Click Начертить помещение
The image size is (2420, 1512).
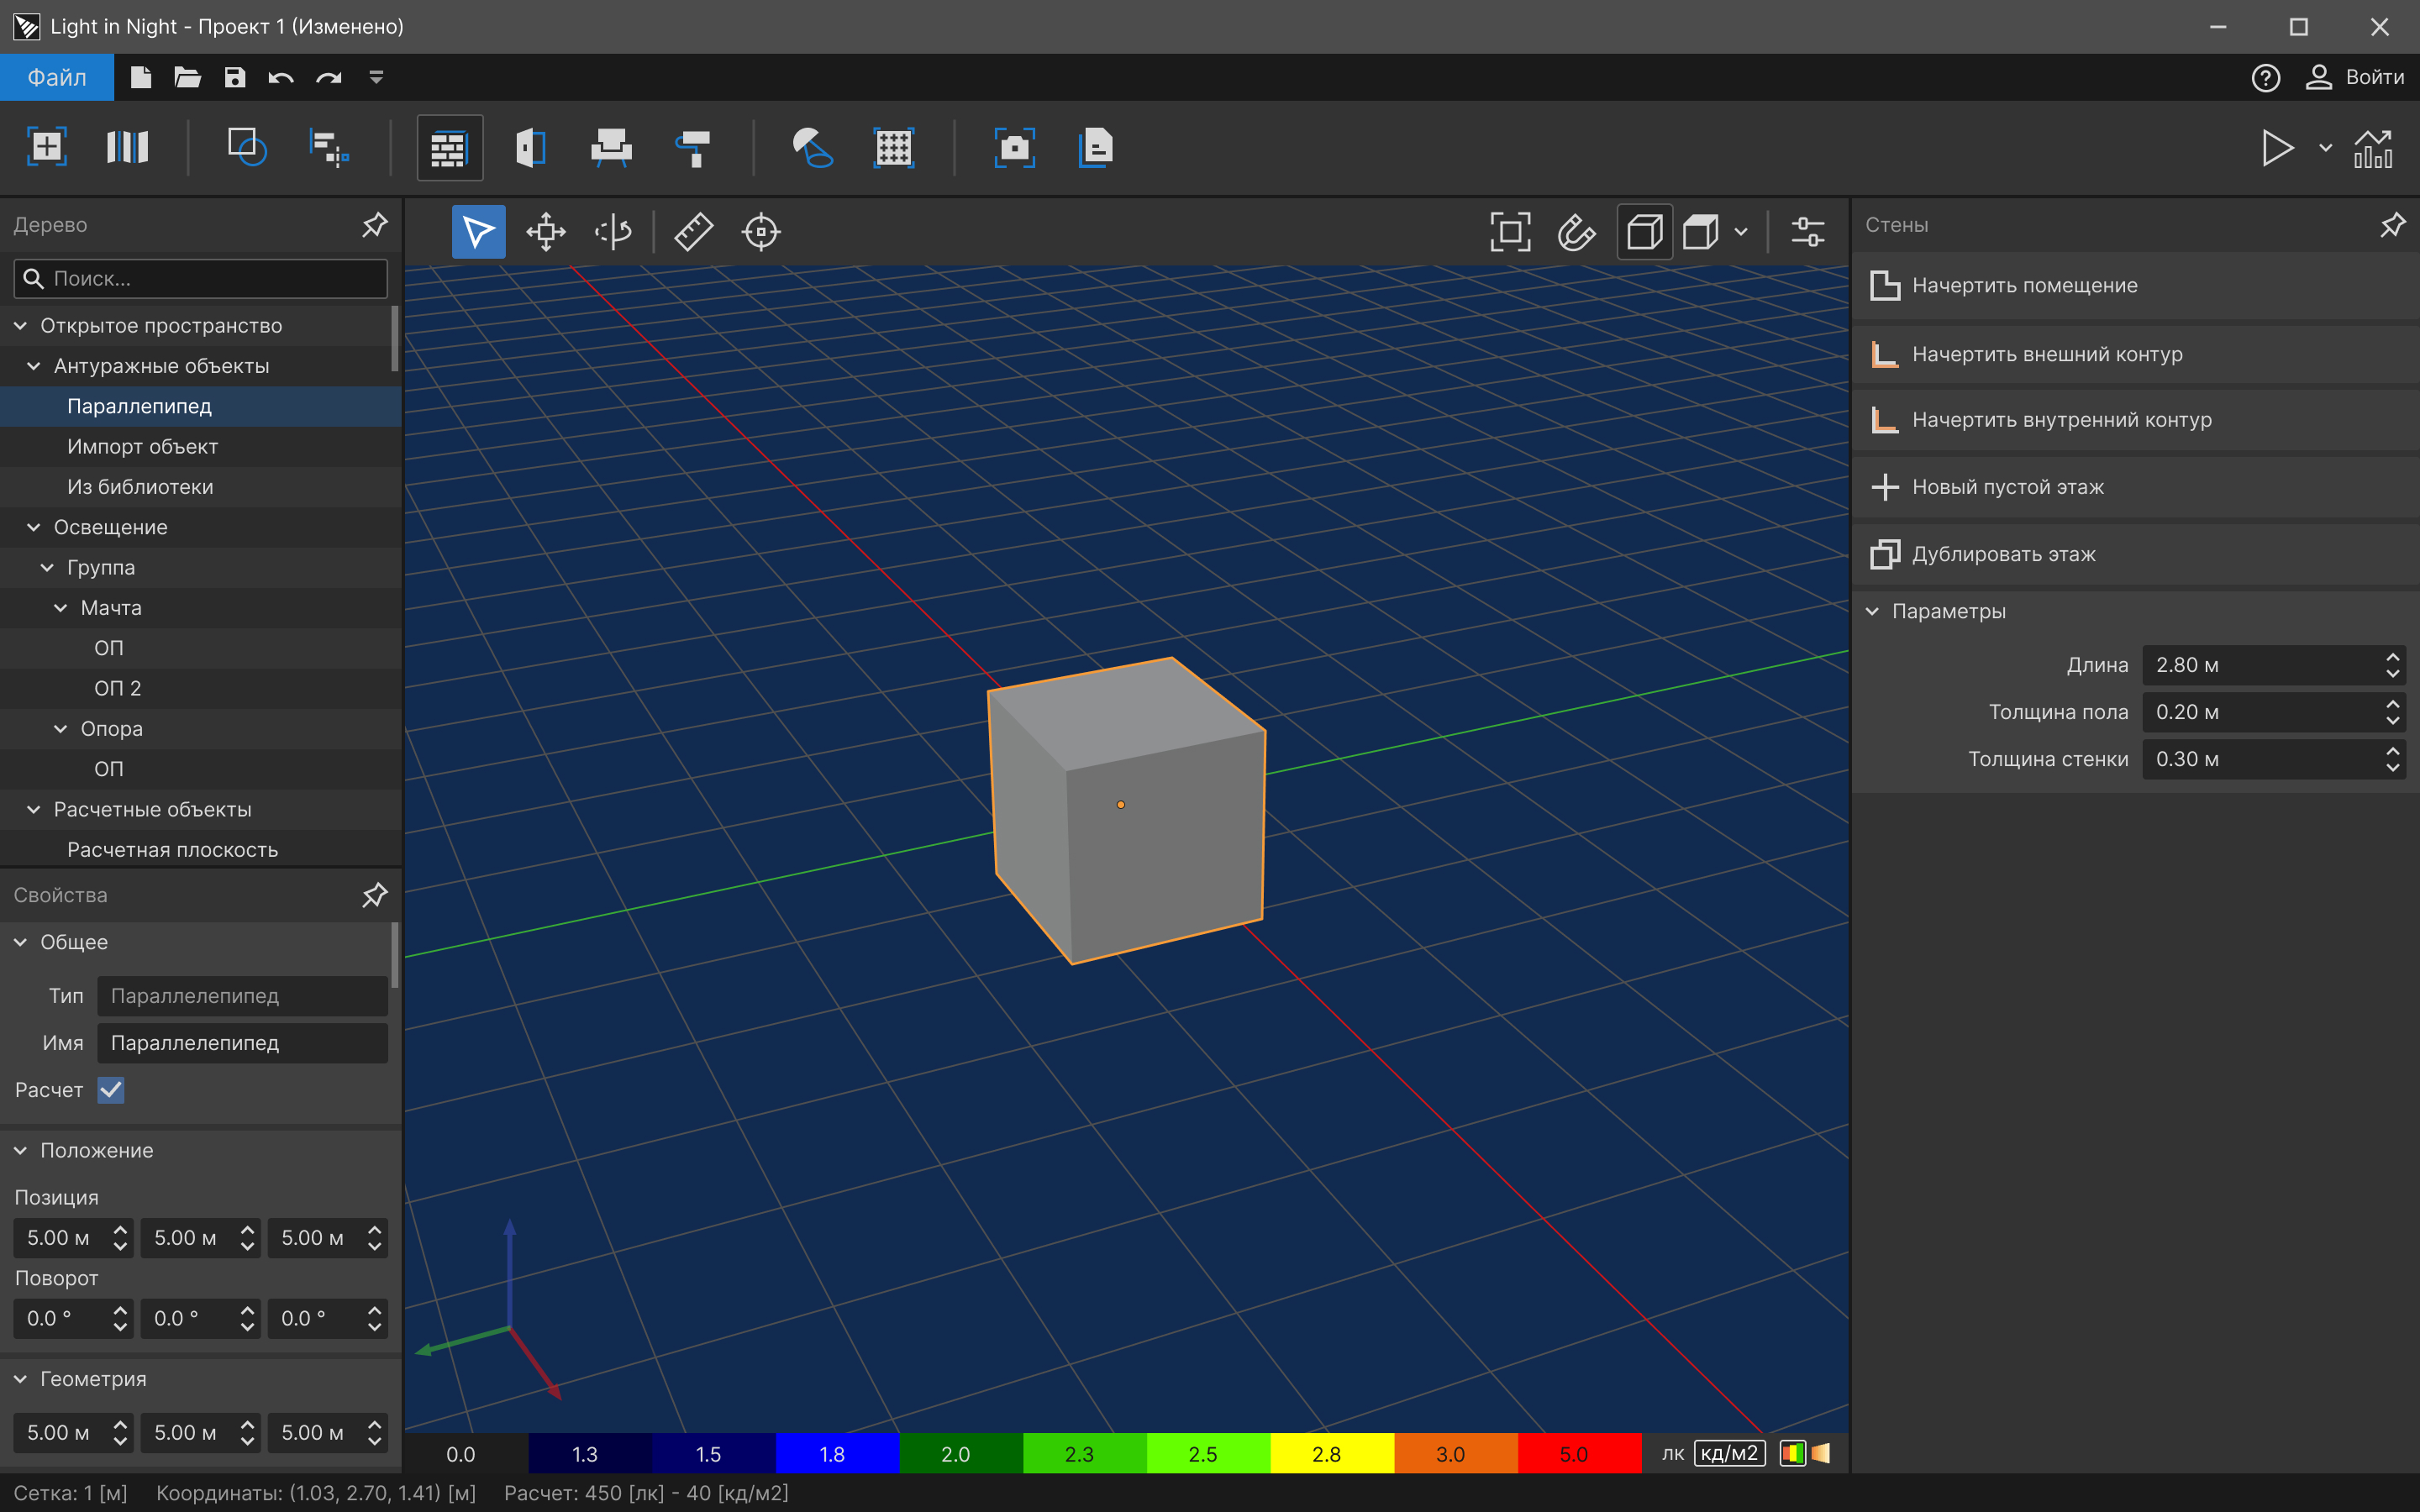pos(2024,285)
